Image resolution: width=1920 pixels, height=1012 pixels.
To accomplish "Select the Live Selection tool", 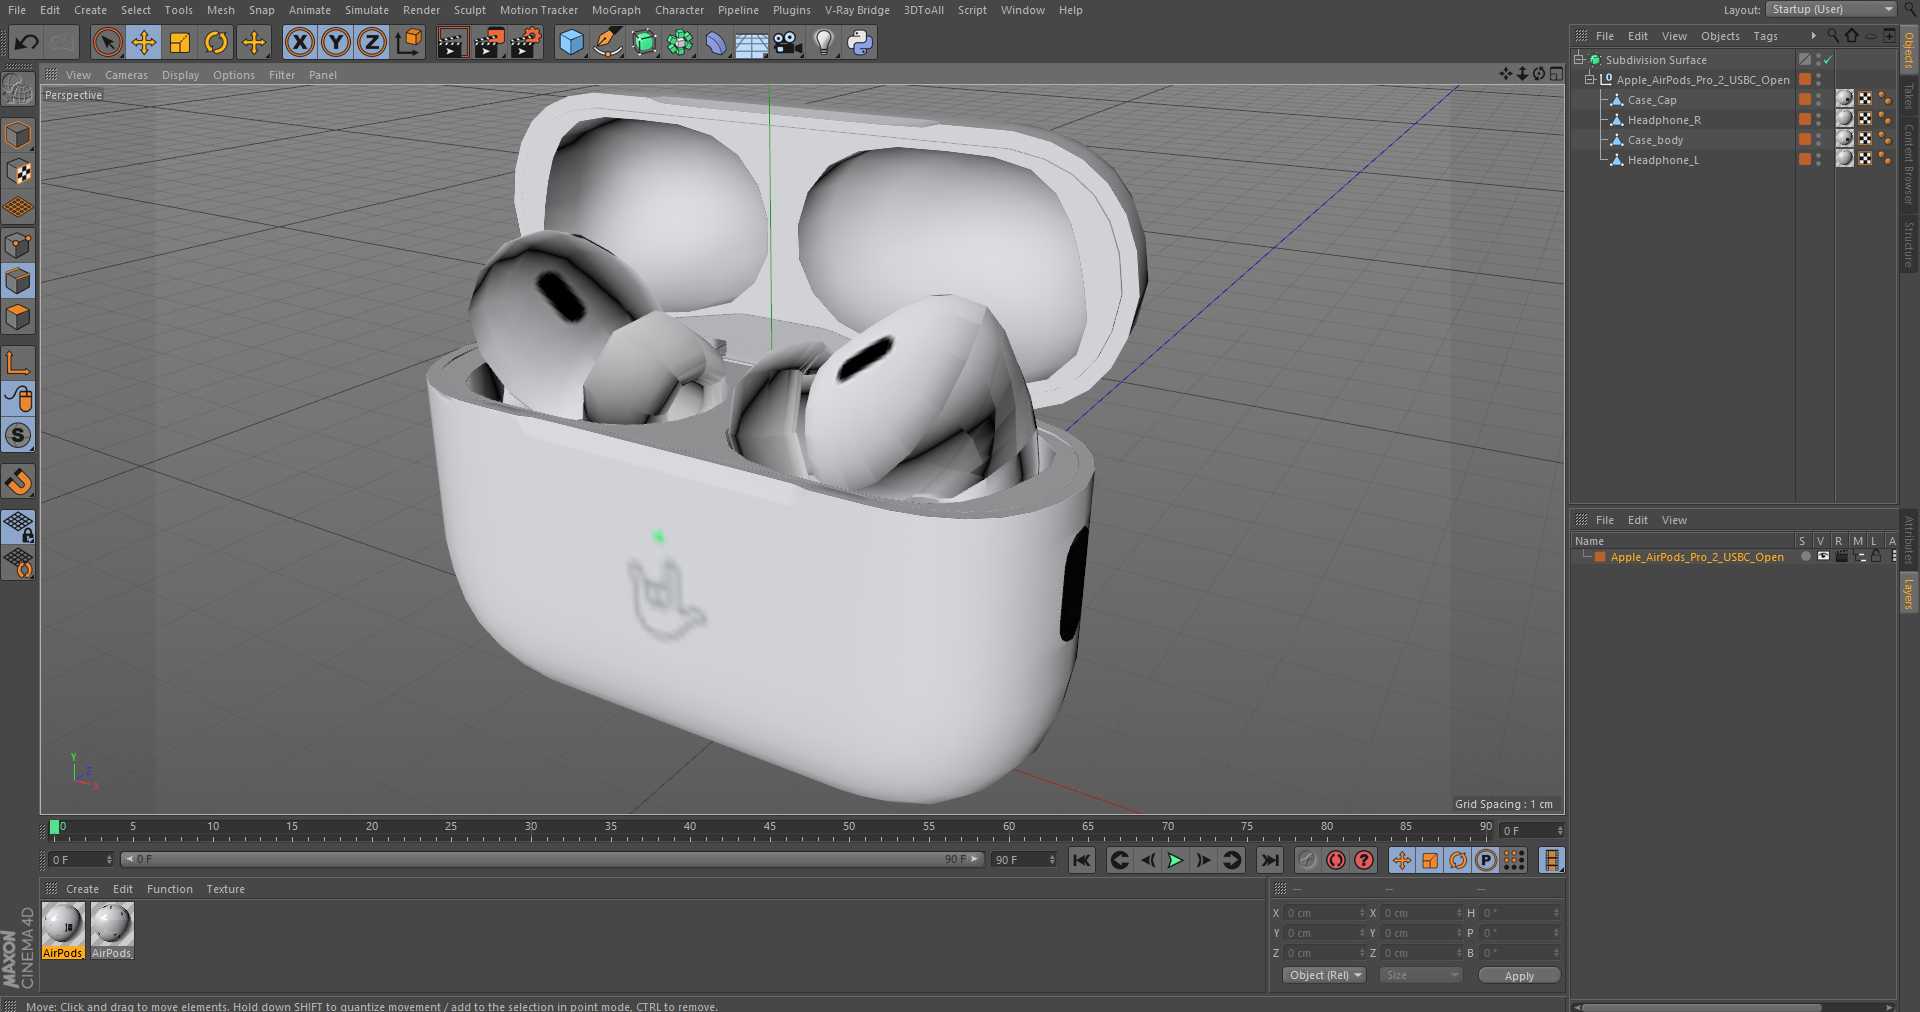I will click(x=107, y=42).
